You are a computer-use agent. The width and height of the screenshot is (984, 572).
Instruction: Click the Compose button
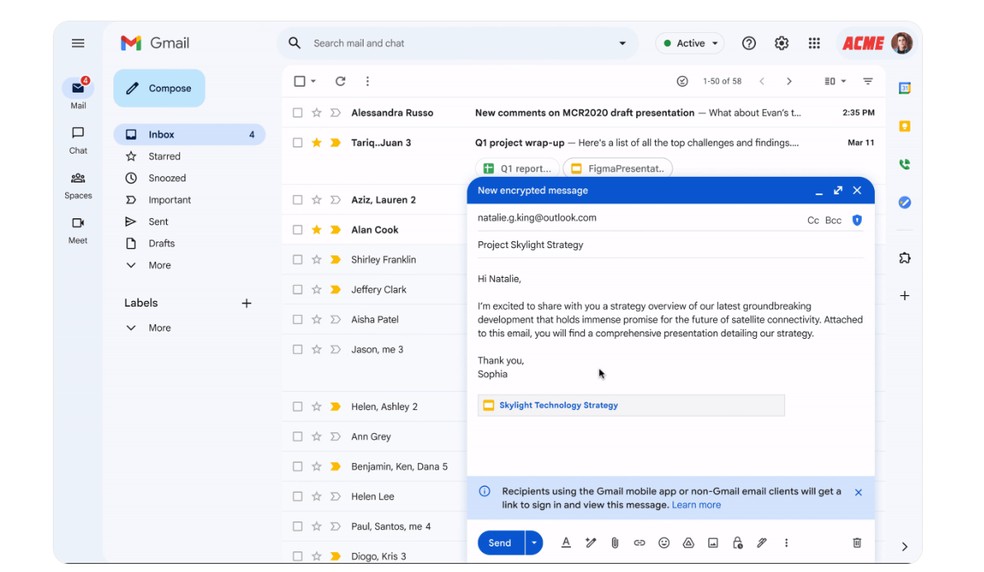(x=159, y=88)
